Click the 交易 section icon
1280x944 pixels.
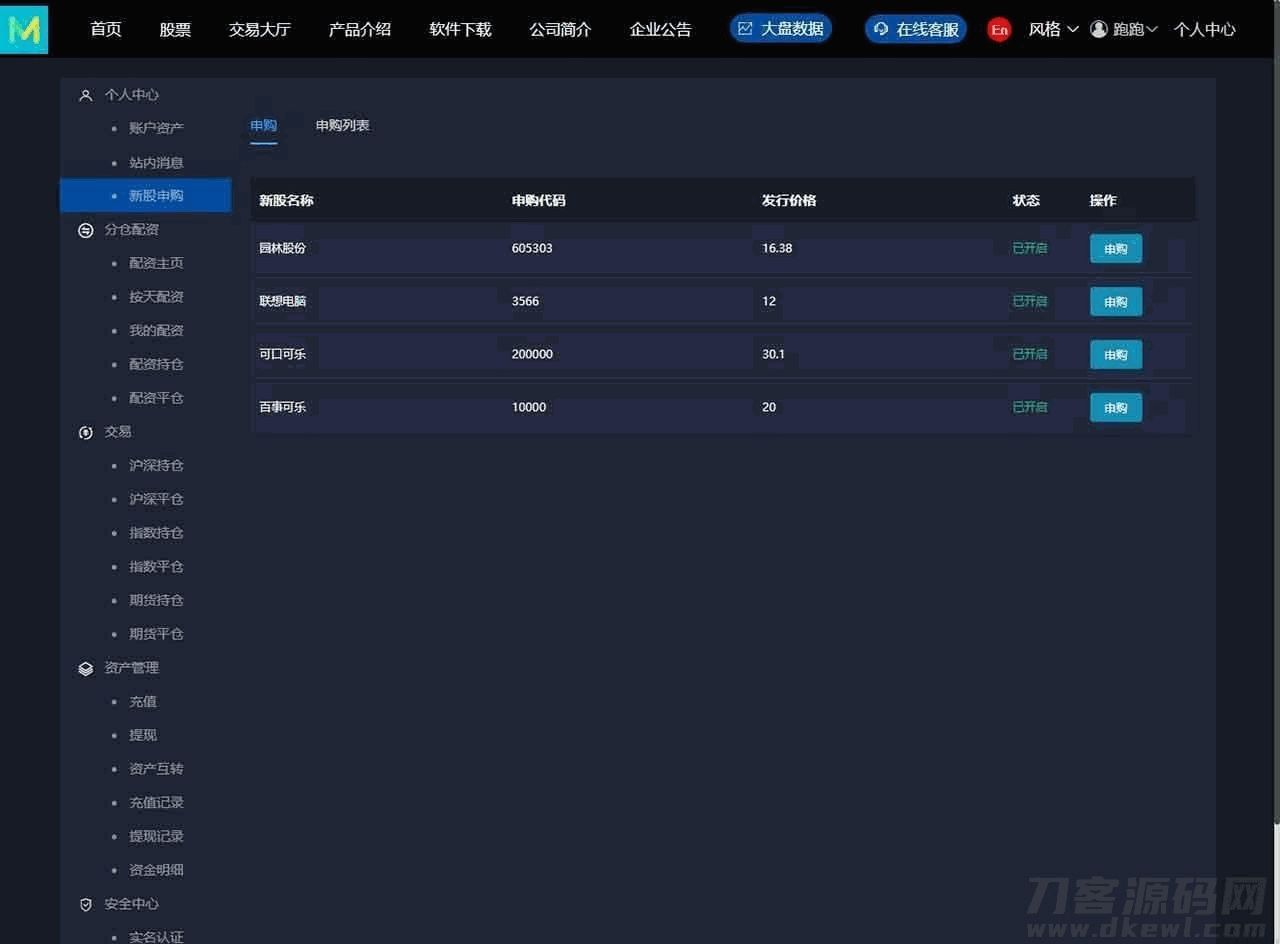86,432
